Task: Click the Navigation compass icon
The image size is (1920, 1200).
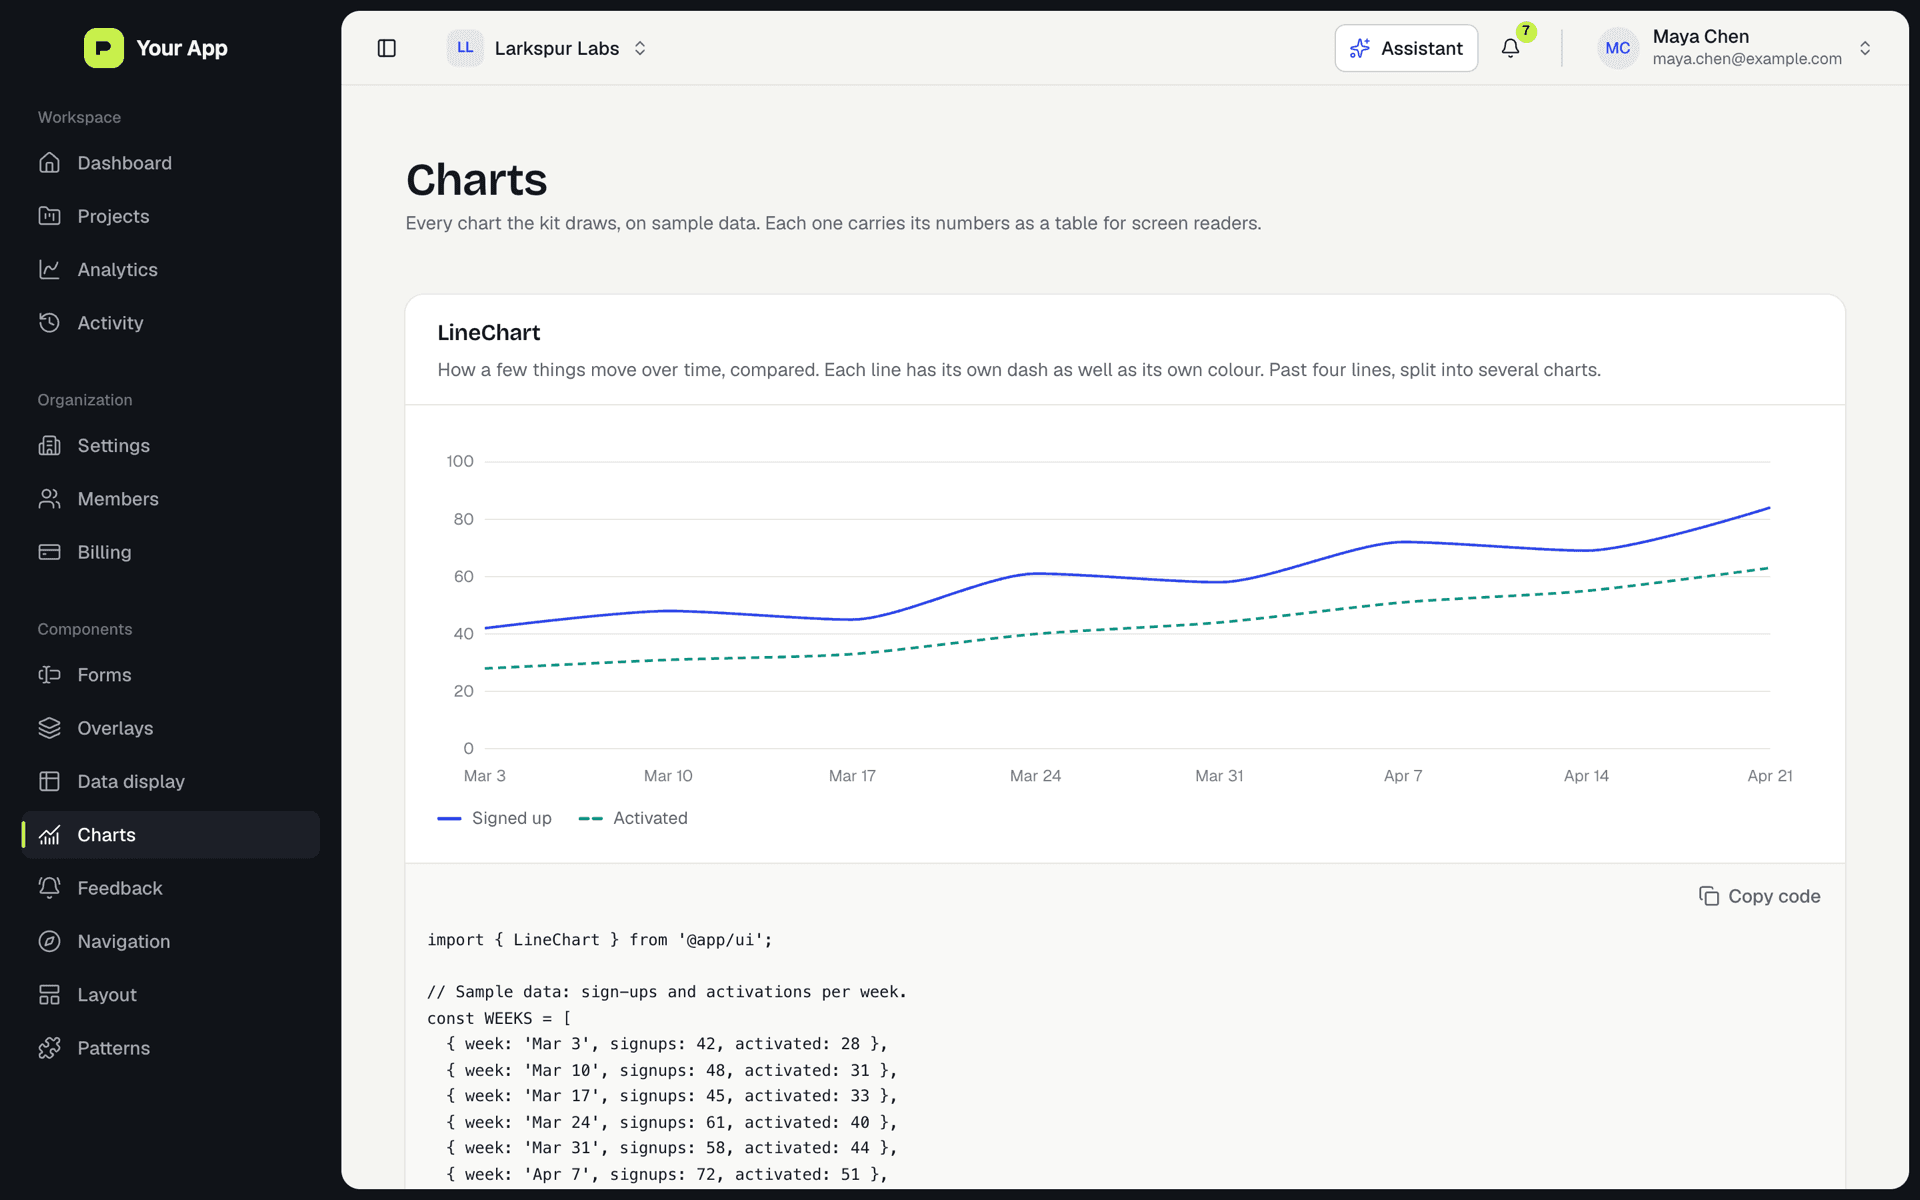Action: tap(49, 941)
